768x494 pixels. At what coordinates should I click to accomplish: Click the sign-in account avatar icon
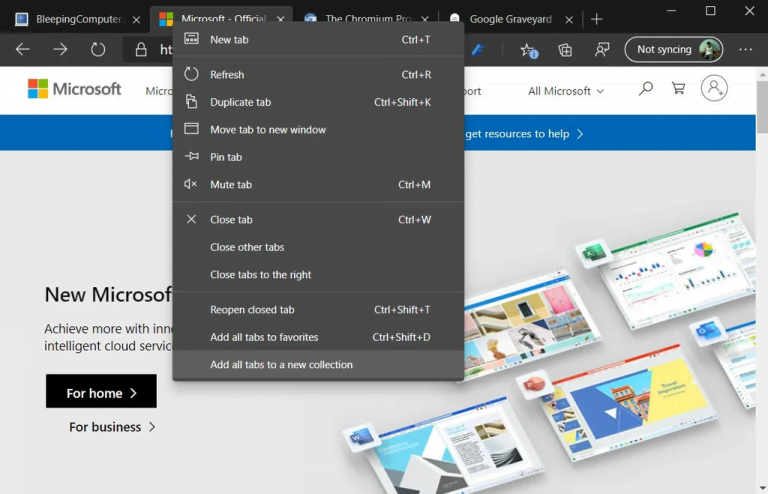714,88
